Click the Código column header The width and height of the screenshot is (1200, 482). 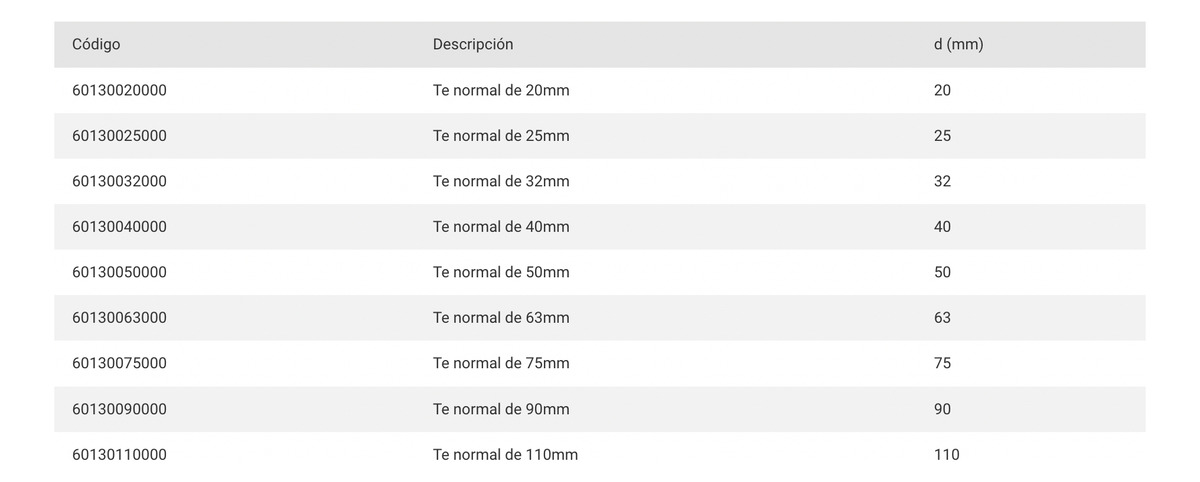pos(96,45)
